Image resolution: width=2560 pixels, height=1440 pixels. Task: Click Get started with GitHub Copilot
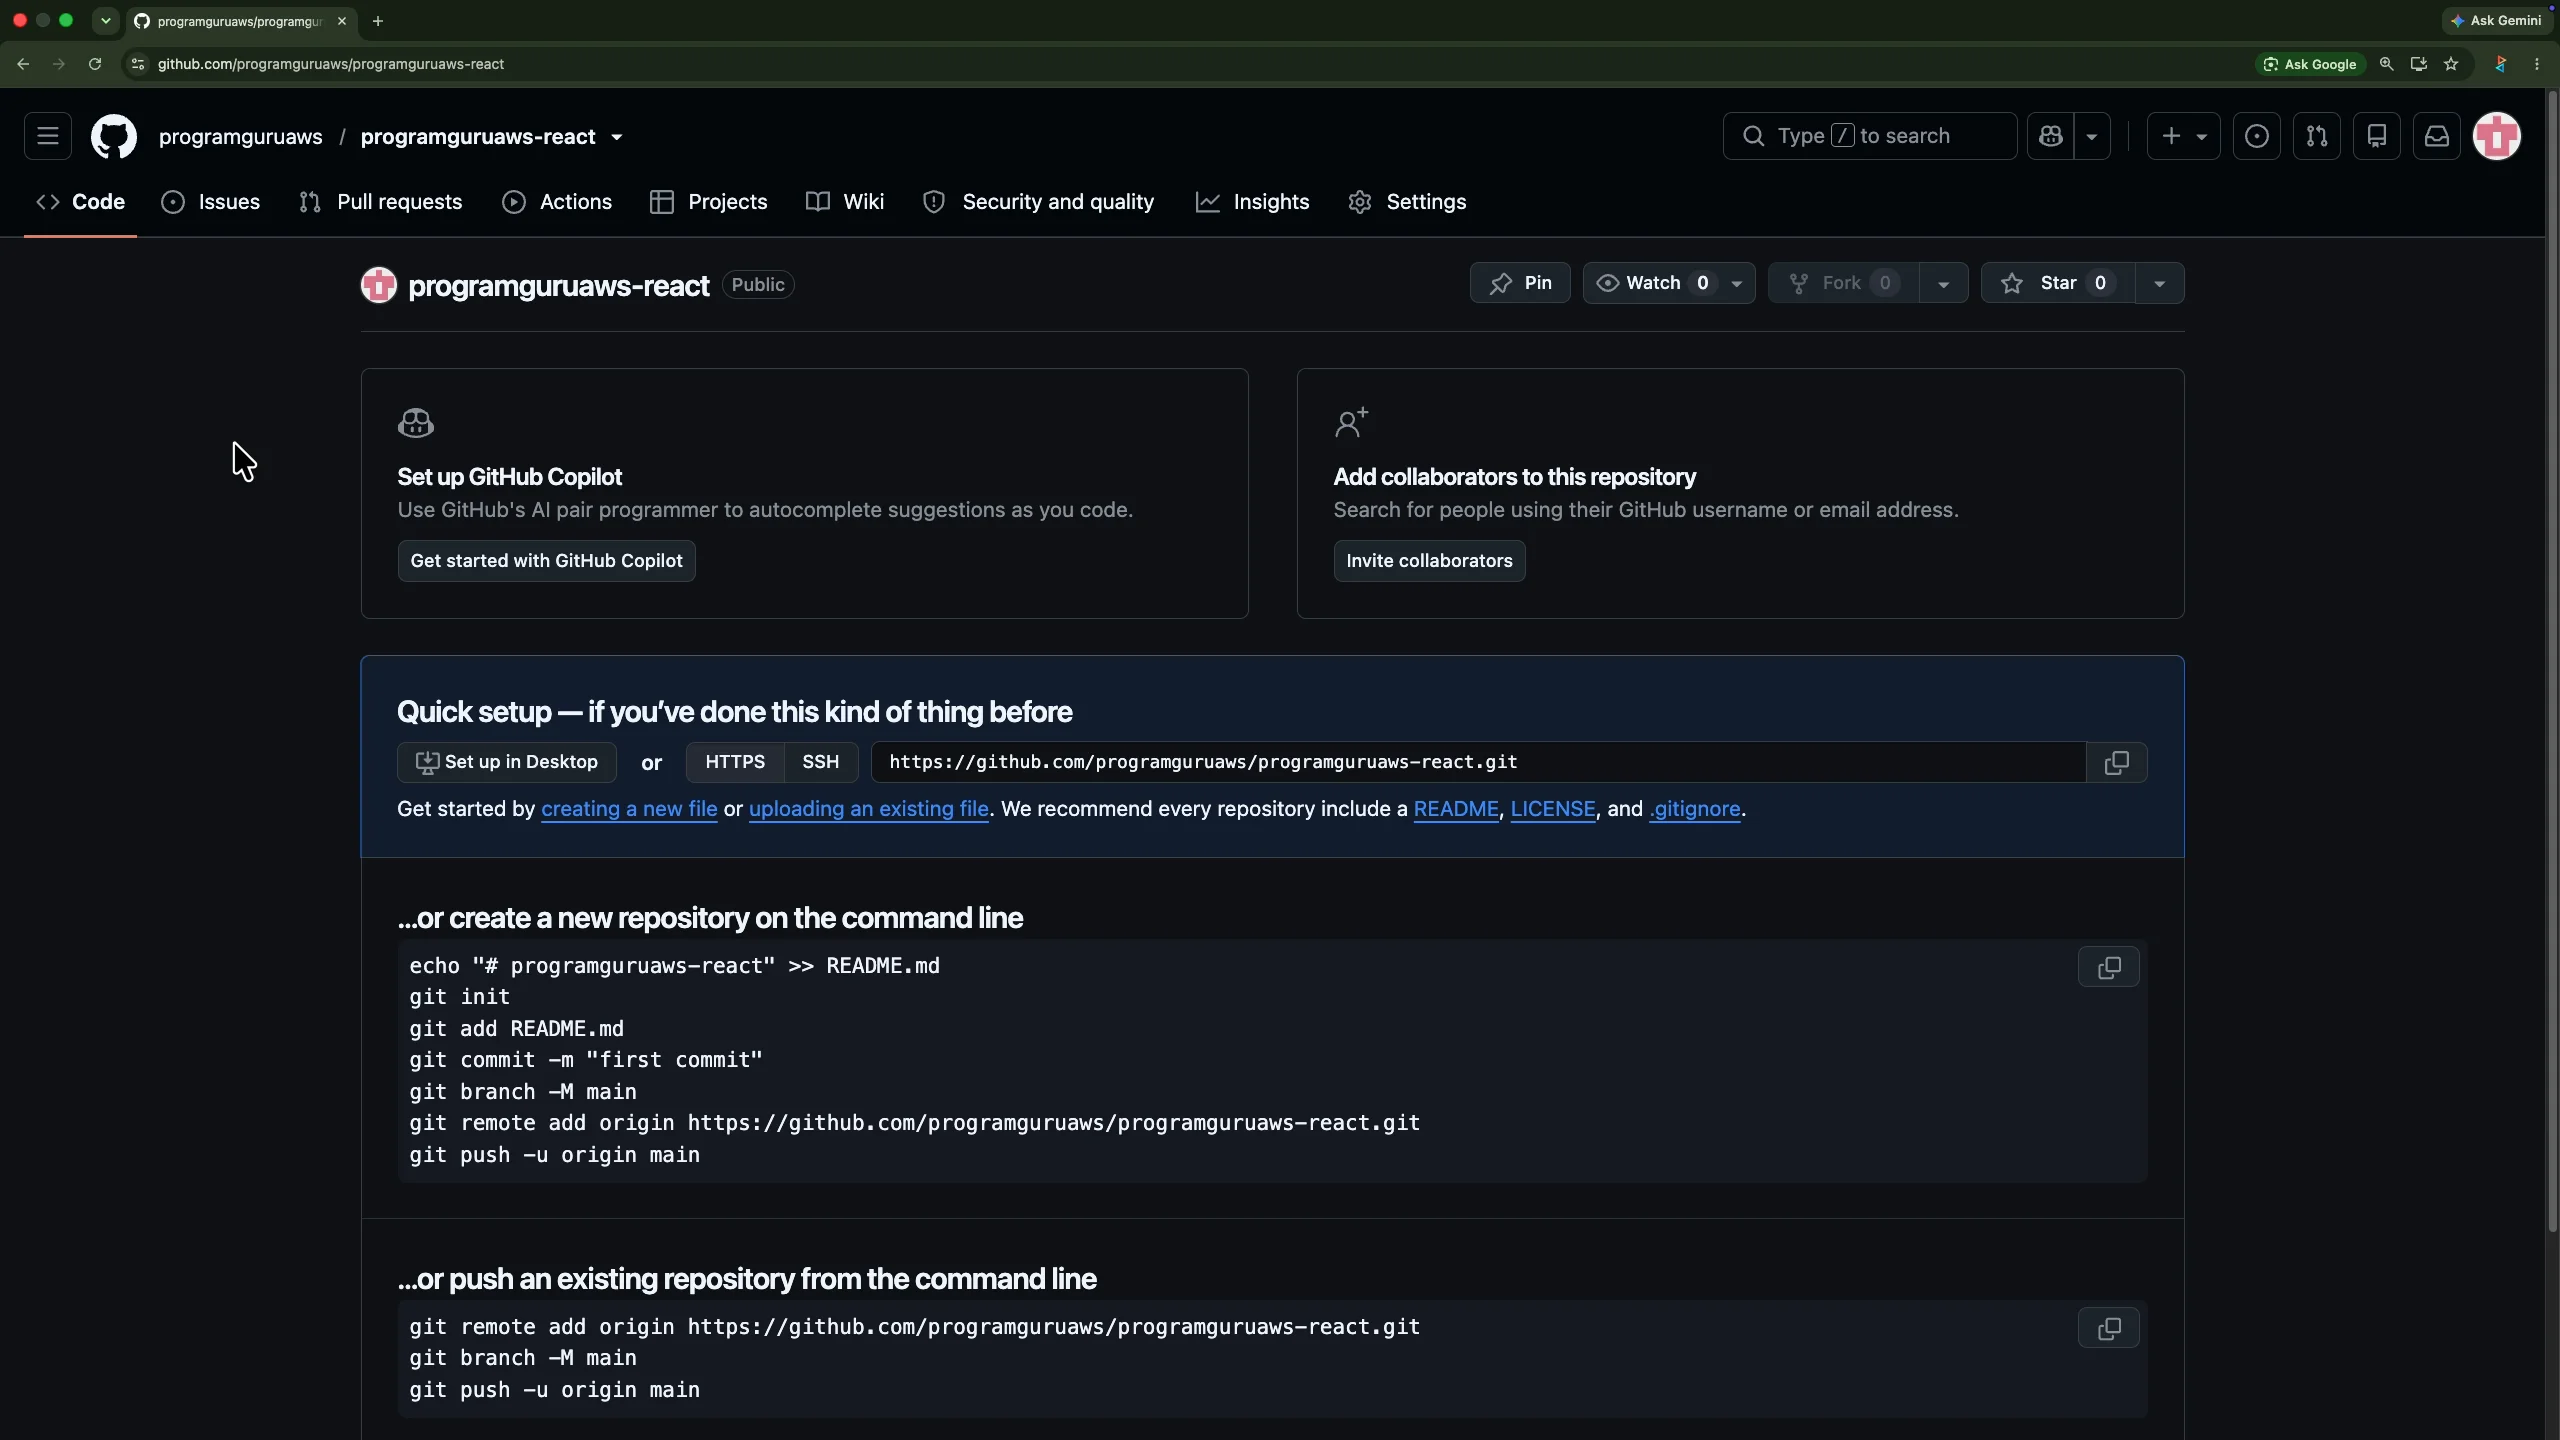tap(546, 561)
